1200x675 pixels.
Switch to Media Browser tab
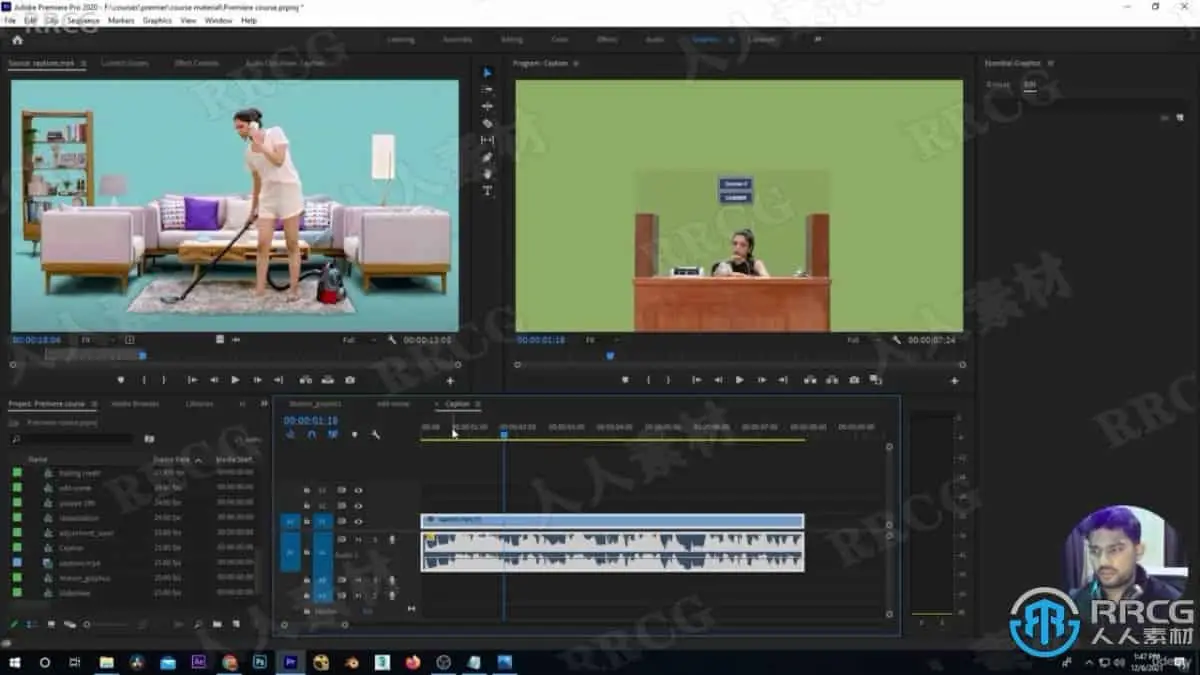[135, 404]
